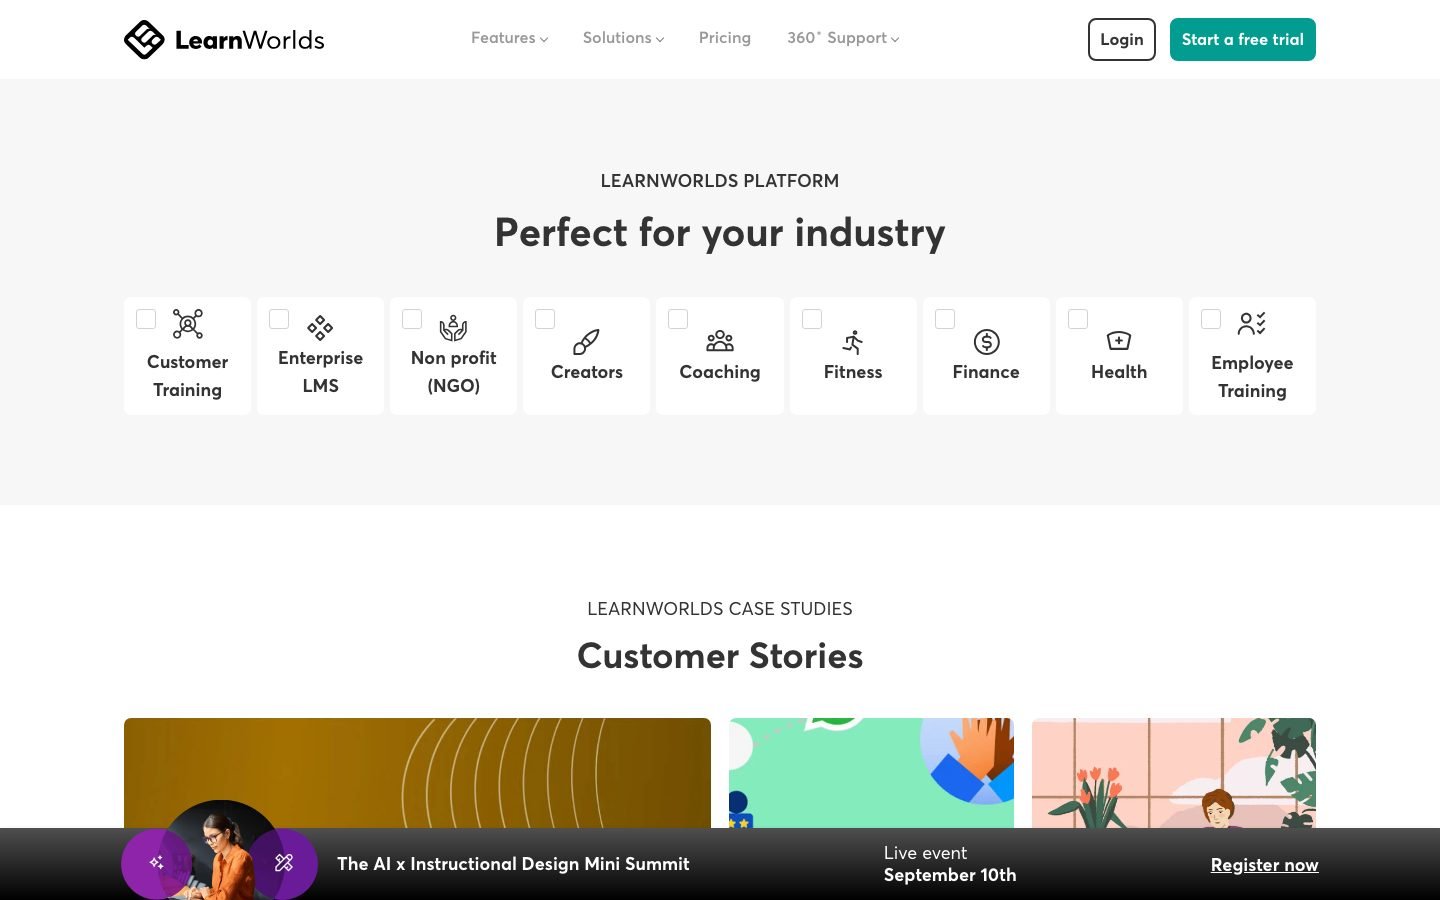
Task: Click the Employee Training person-checklist icon
Action: tap(1252, 324)
